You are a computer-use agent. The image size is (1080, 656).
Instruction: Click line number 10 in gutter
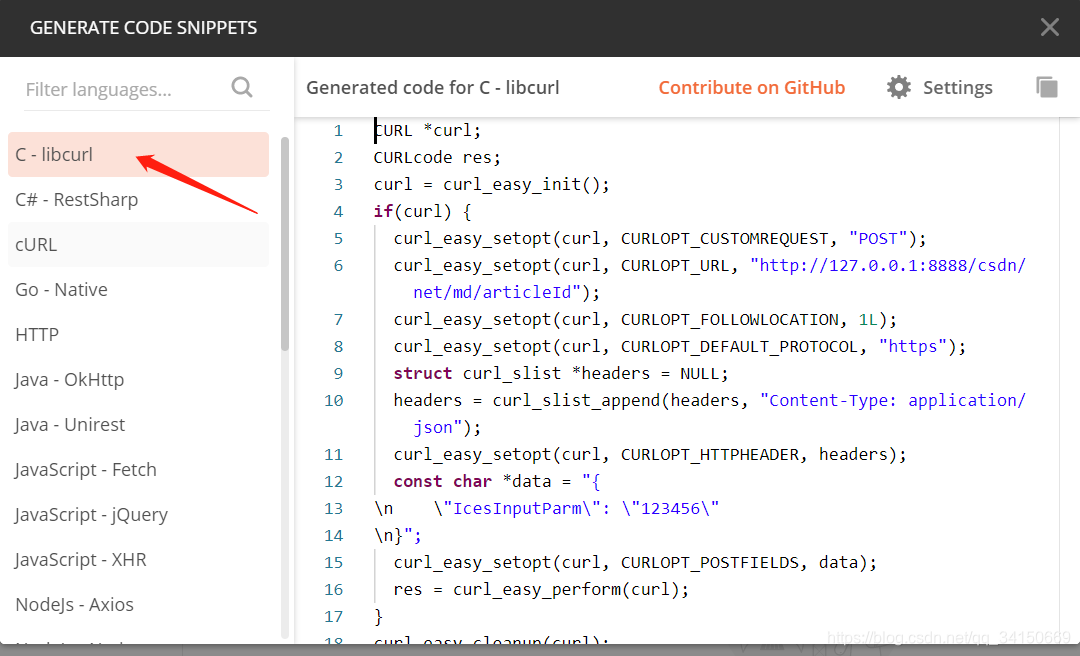pos(333,400)
